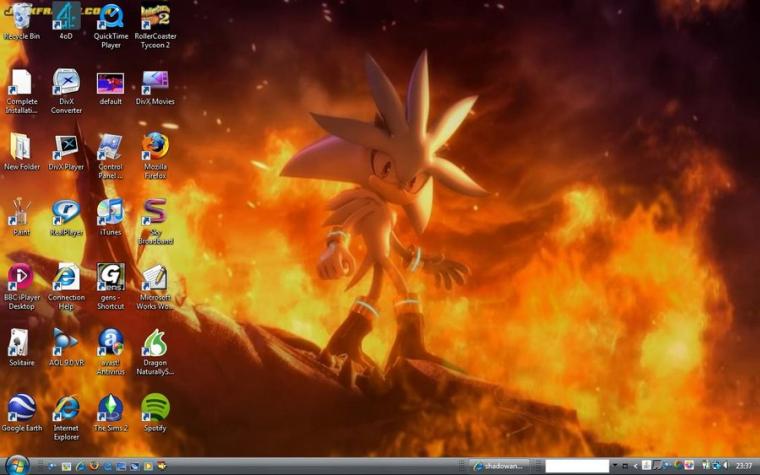The image size is (760, 475).
Task: Click the volume speaker tray icon
Action: [726, 465]
